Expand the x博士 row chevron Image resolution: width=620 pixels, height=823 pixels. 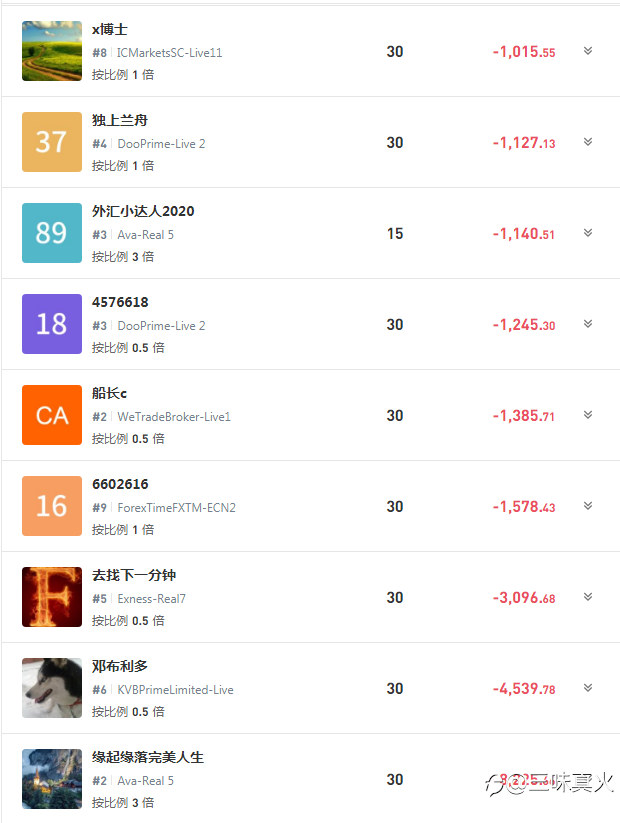click(x=588, y=50)
